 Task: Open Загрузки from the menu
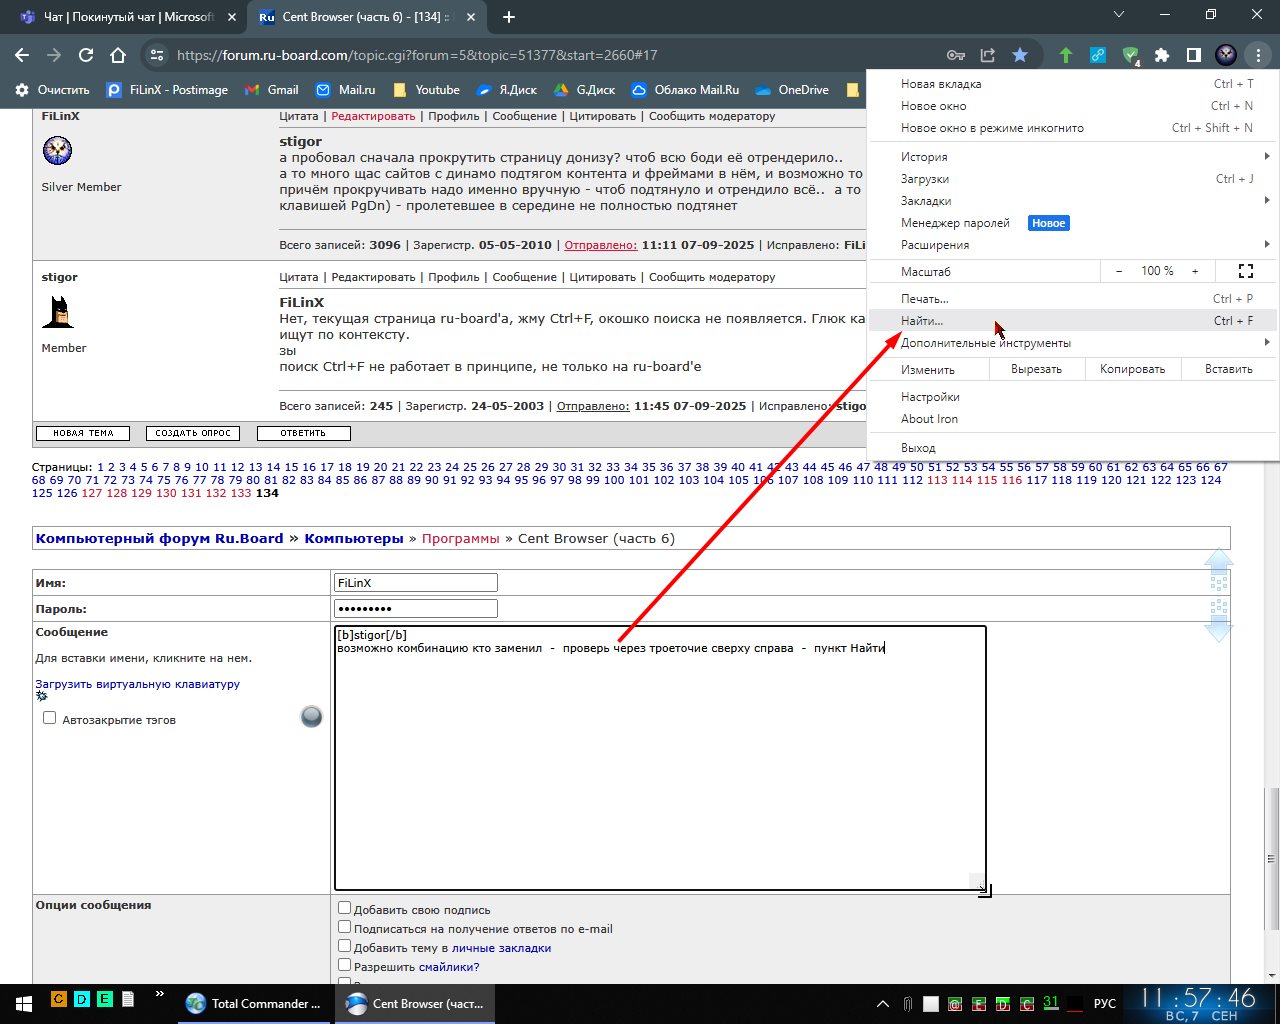[x=1073, y=179]
